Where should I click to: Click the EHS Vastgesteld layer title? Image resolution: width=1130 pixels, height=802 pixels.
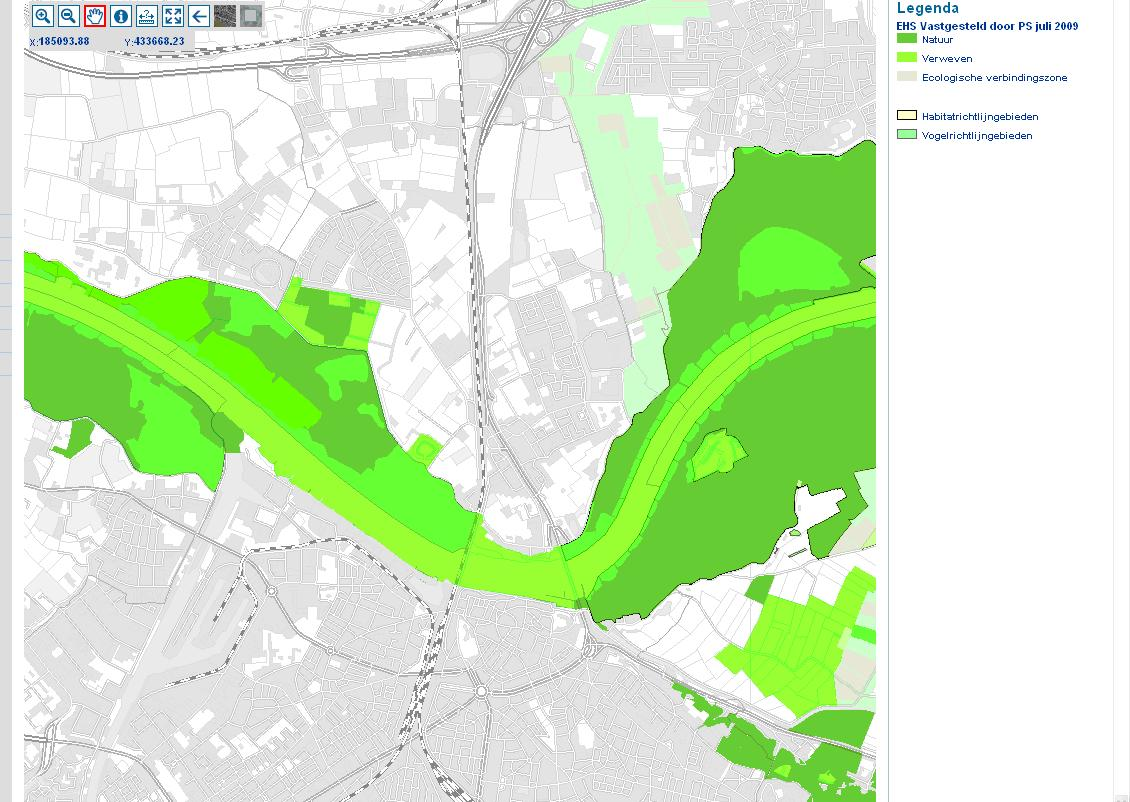987,26
